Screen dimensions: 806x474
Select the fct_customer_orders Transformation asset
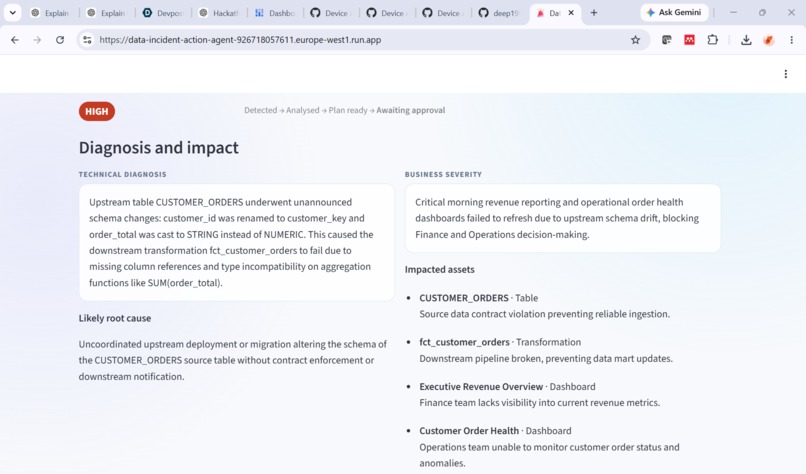500,342
